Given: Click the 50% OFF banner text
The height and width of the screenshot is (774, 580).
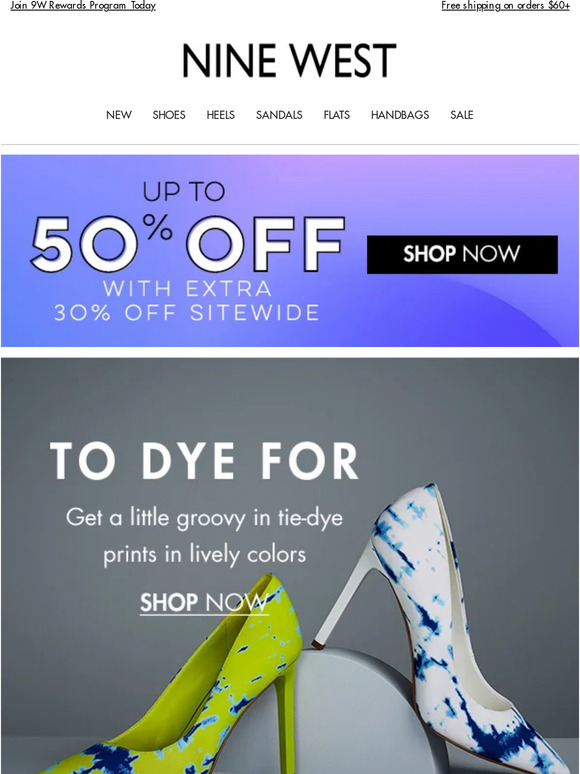Looking at the screenshot, I should click(188, 243).
